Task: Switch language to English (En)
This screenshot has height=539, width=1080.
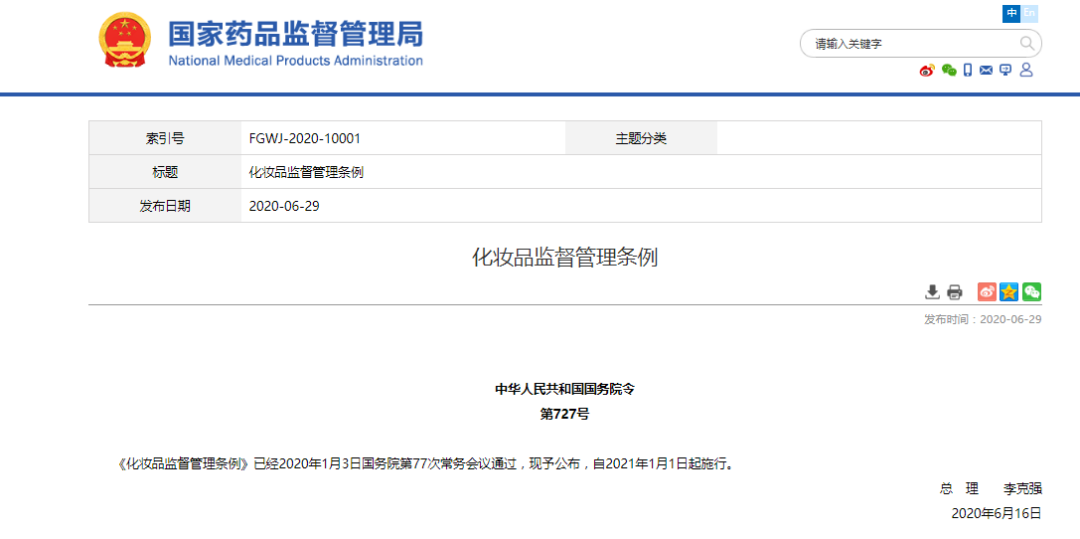Action: (x=1029, y=14)
